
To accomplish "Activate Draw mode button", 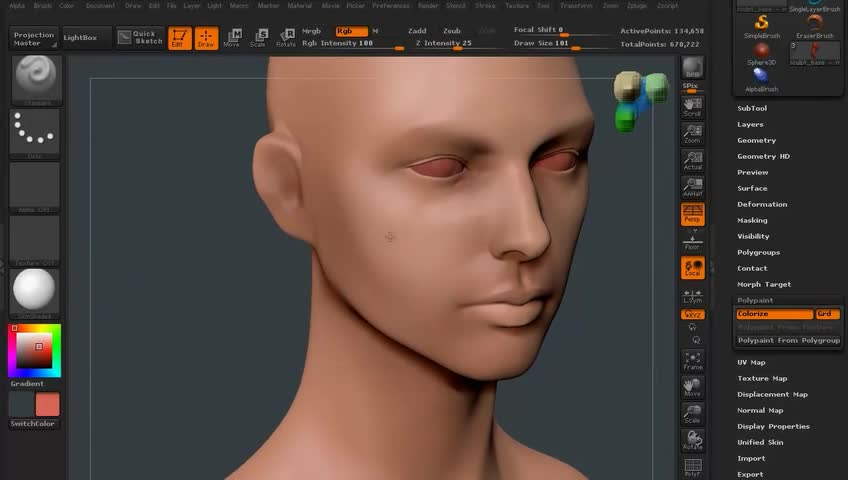I will tap(206, 38).
